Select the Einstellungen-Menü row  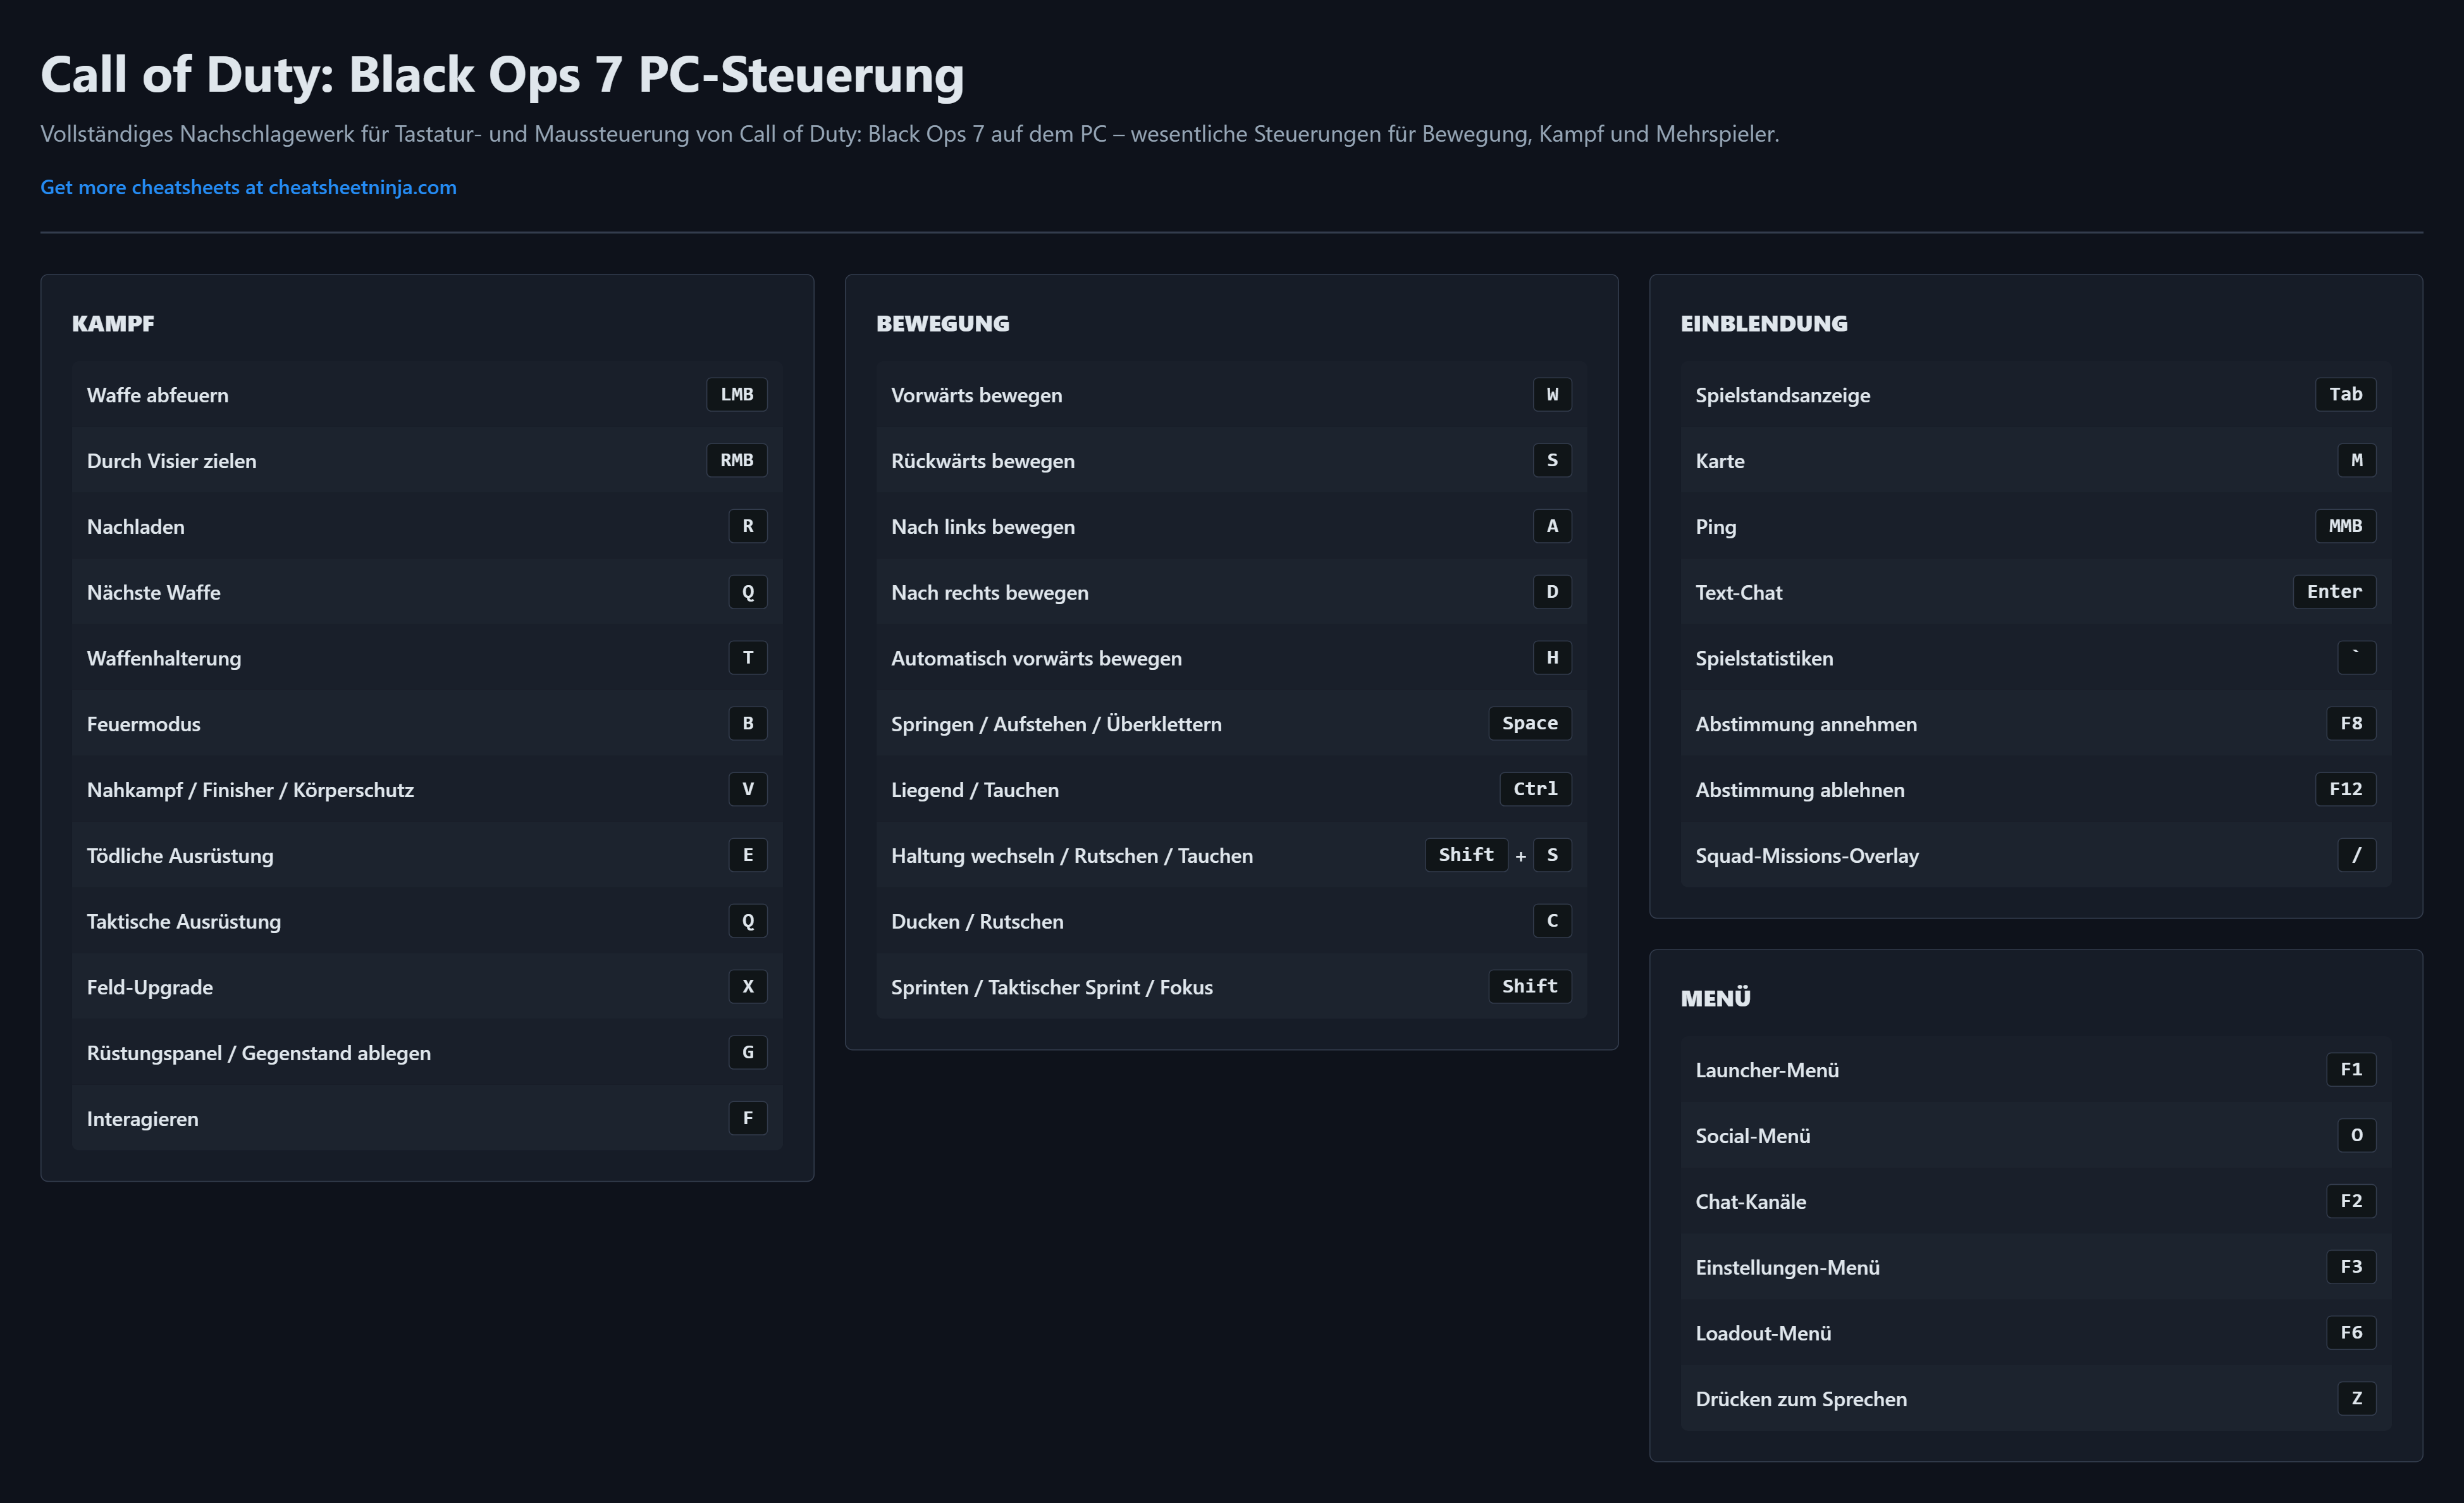coord(2034,1267)
